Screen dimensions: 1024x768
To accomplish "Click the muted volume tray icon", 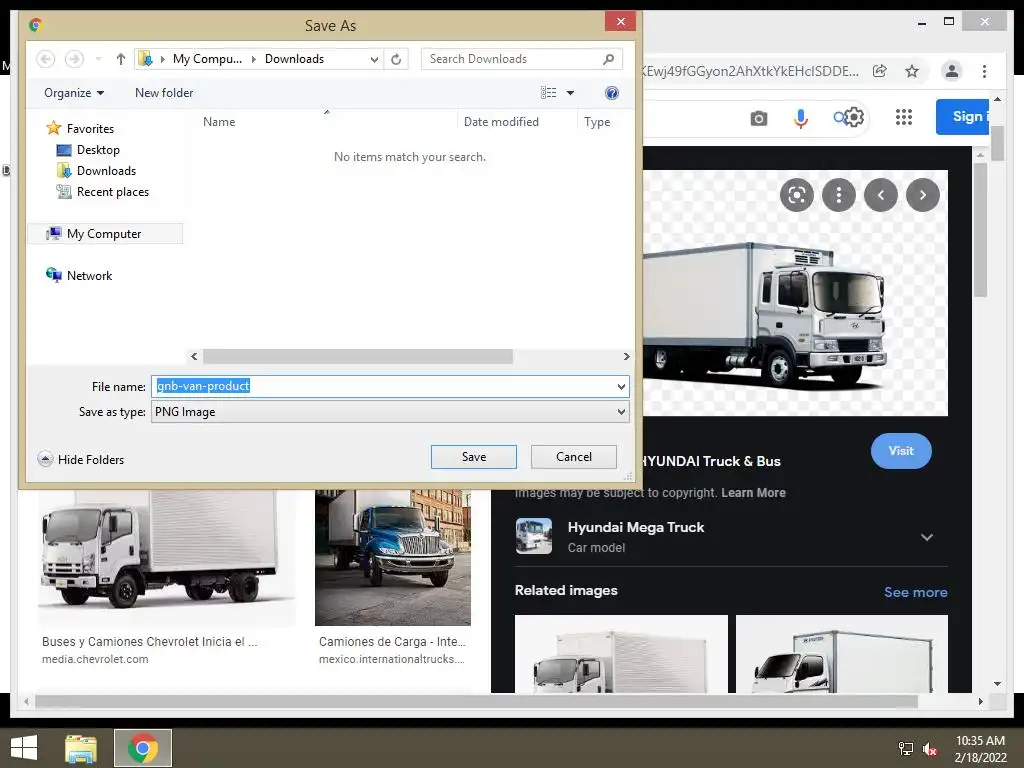I will pyautogui.click(x=930, y=748).
